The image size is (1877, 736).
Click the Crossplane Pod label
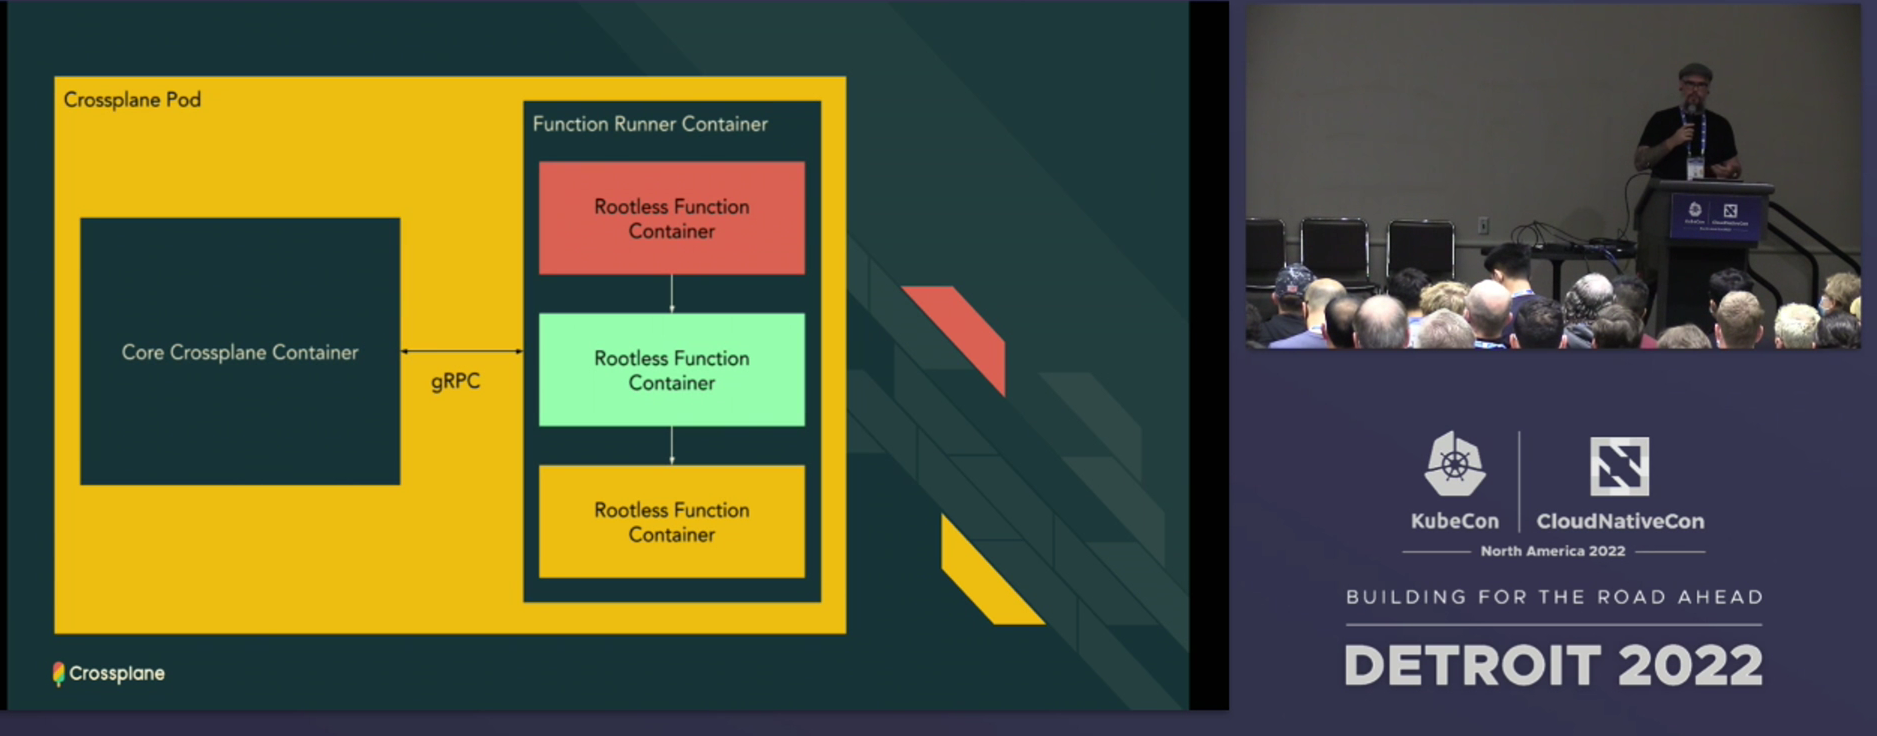tap(132, 100)
